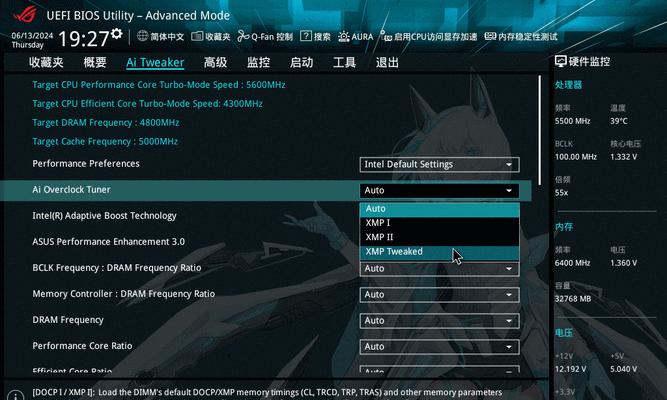Click the 内存稳定性测试 memory icon
Screen dimensions: 667x400
(490, 36)
